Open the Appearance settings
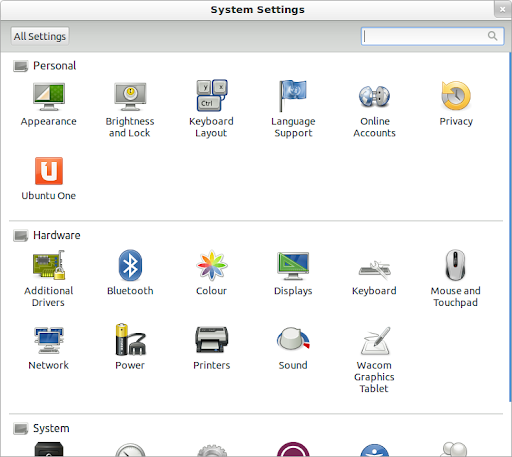 pyautogui.click(x=49, y=104)
